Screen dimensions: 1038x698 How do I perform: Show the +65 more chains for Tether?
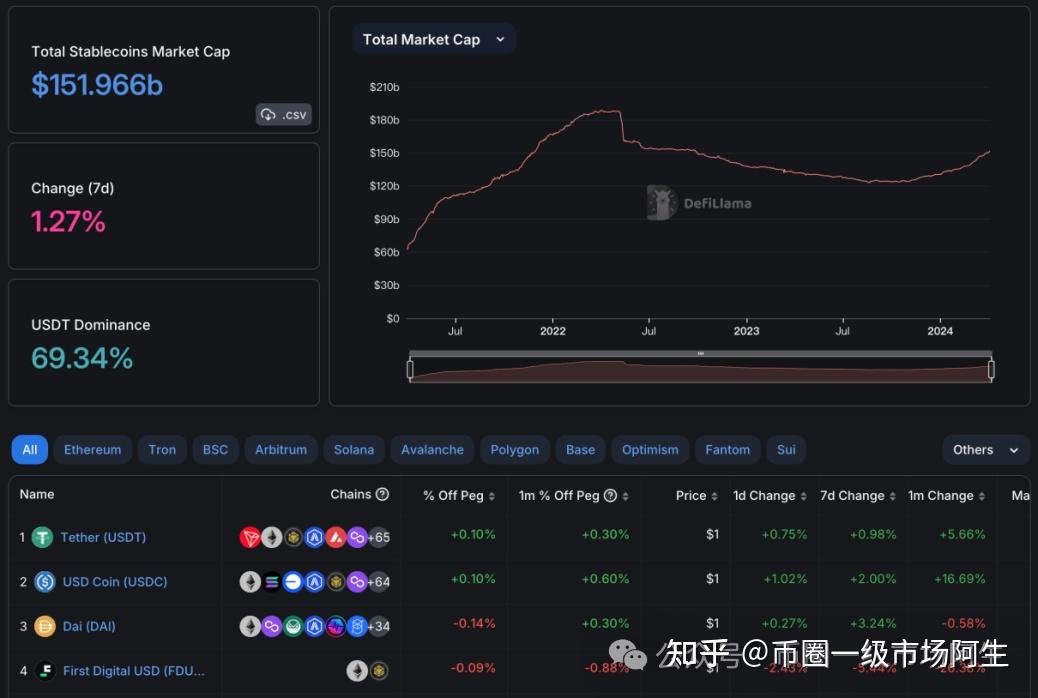point(379,537)
